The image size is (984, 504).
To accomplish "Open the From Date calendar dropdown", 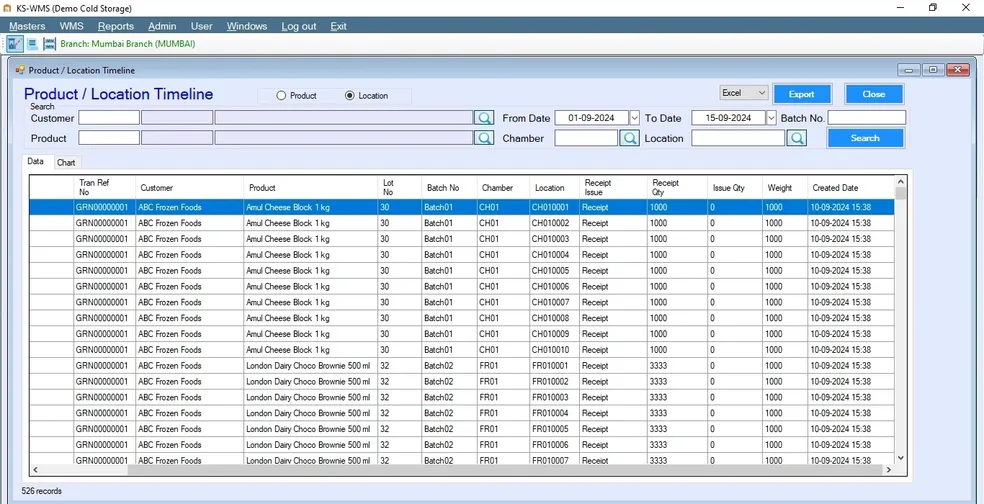I will [634, 118].
